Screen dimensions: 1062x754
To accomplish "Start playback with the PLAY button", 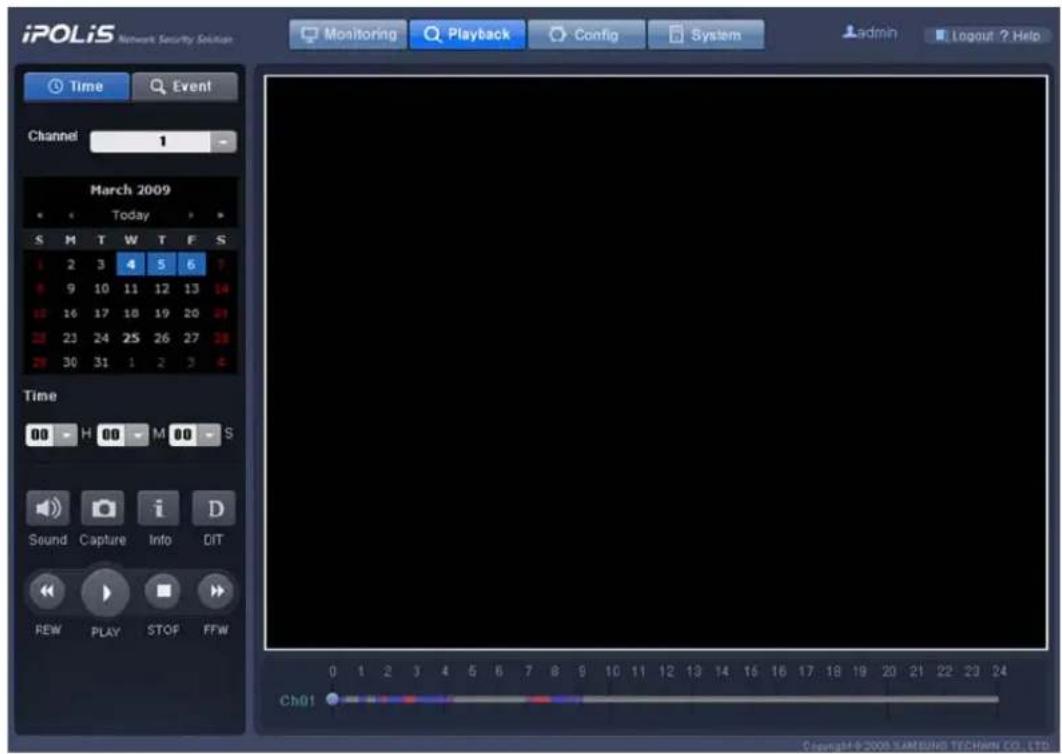I will tap(105, 593).
